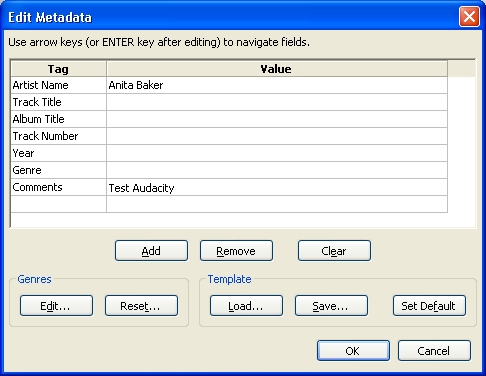
Task: Click the Remove button
Action: point(236,251)
